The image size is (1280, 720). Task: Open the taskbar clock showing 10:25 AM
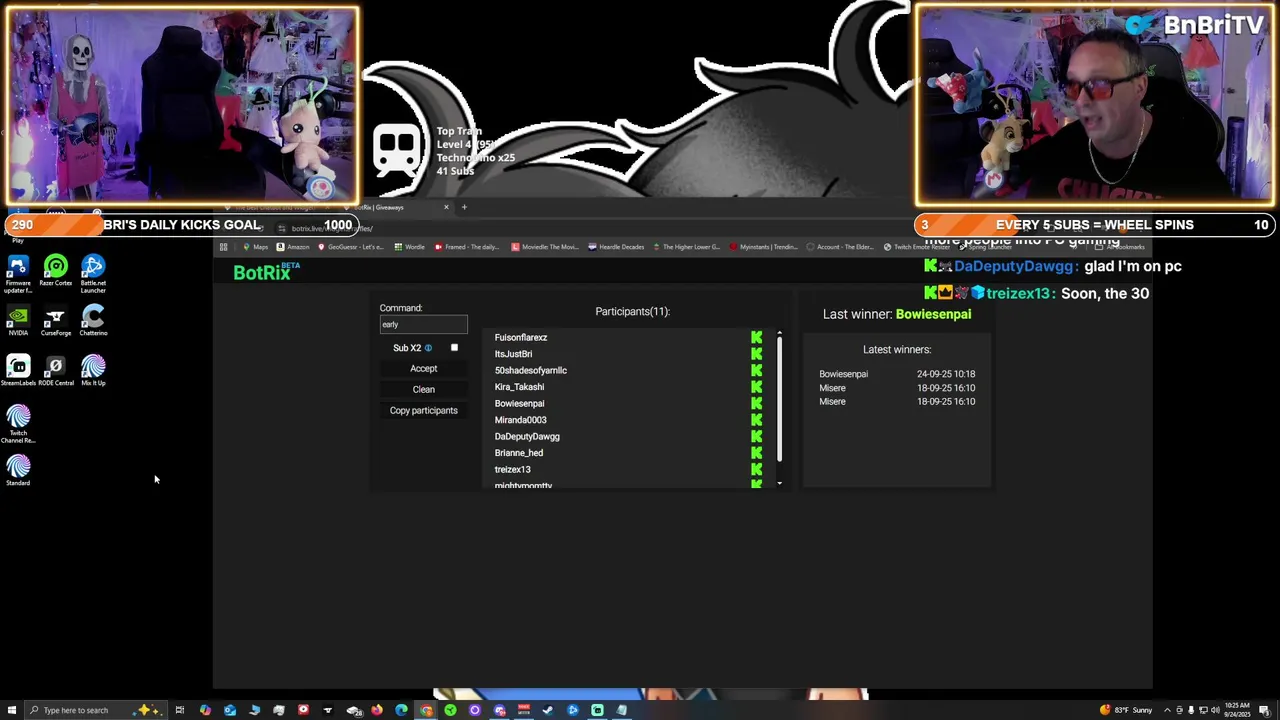point(1236,710)
